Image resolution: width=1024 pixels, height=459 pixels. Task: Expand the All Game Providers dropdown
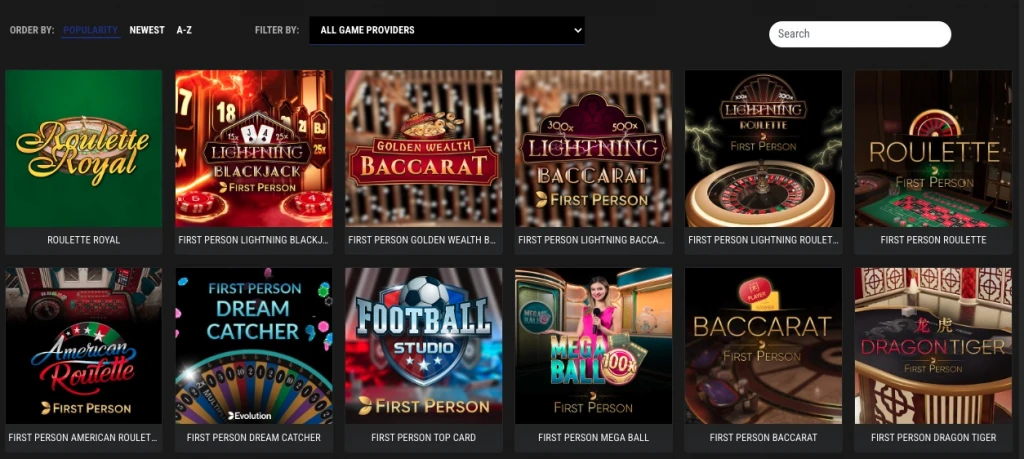click(447, 30)
